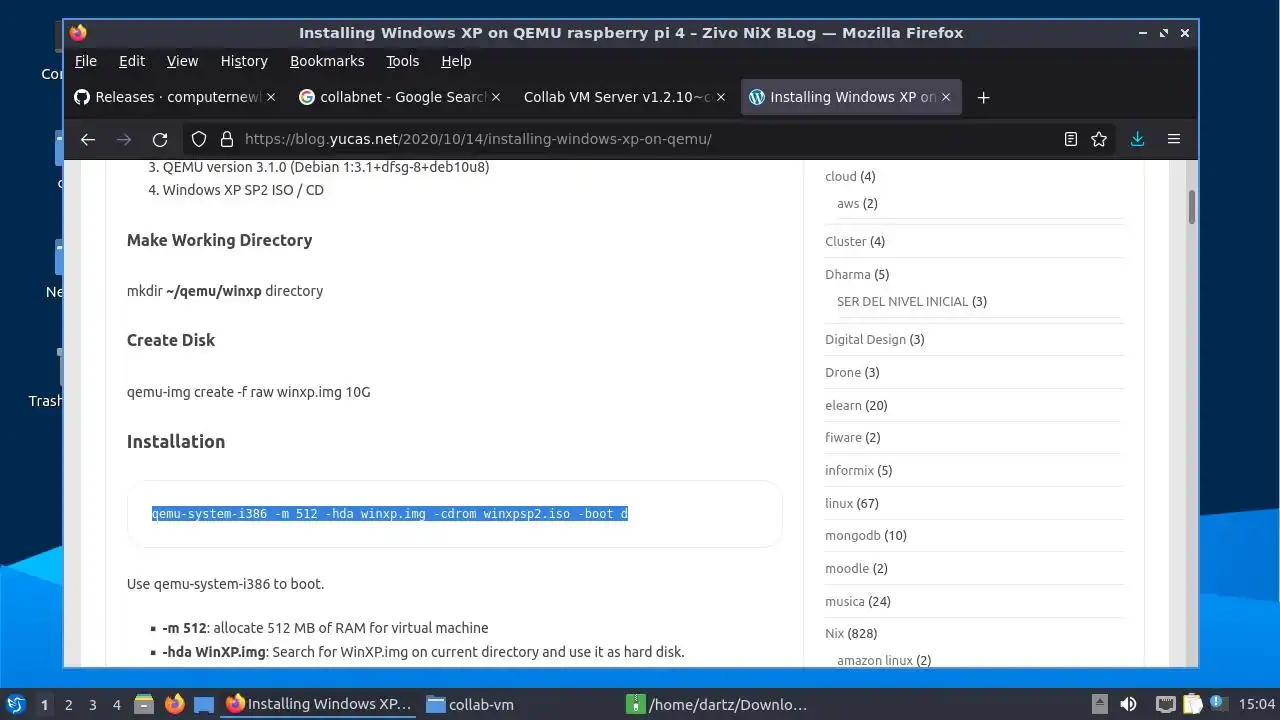Open the elearn category link

point(843,405)
